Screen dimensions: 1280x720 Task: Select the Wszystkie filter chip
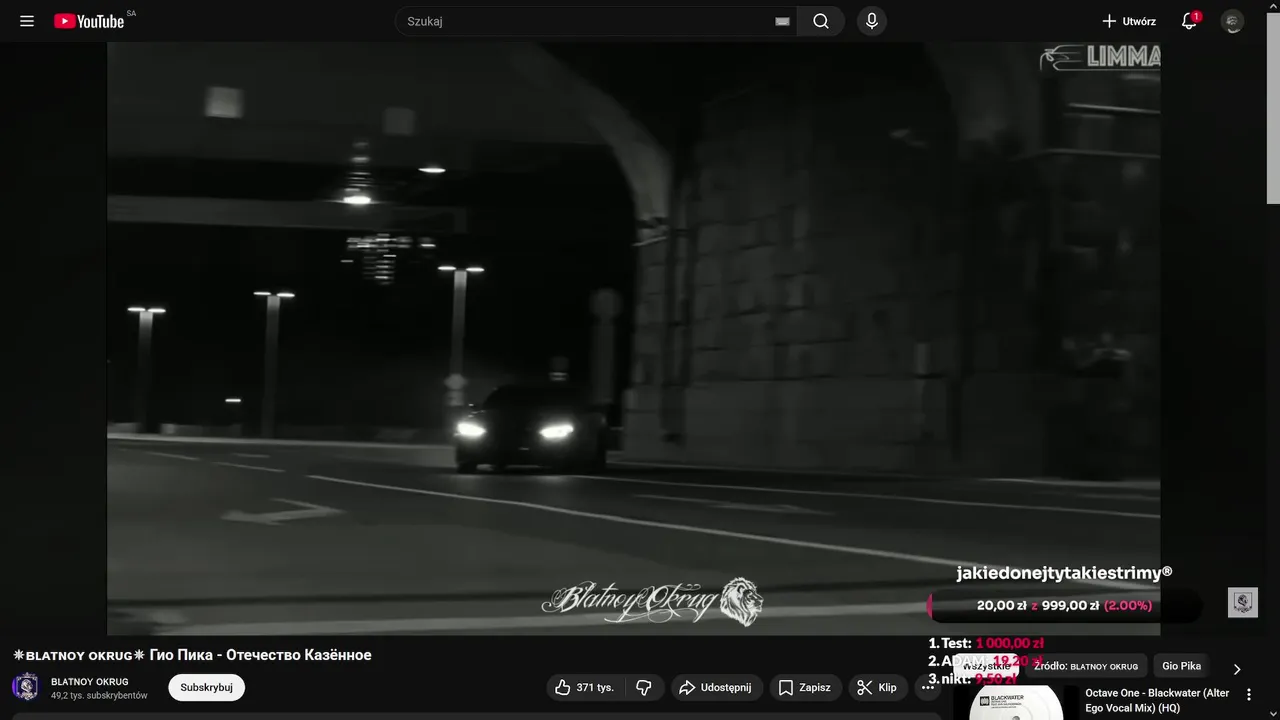[986, 666]
